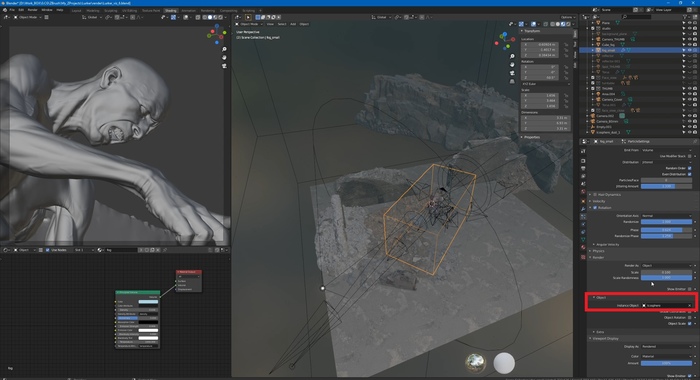Click the zoom magnifier icon in the left viewport

click(224, 49)
